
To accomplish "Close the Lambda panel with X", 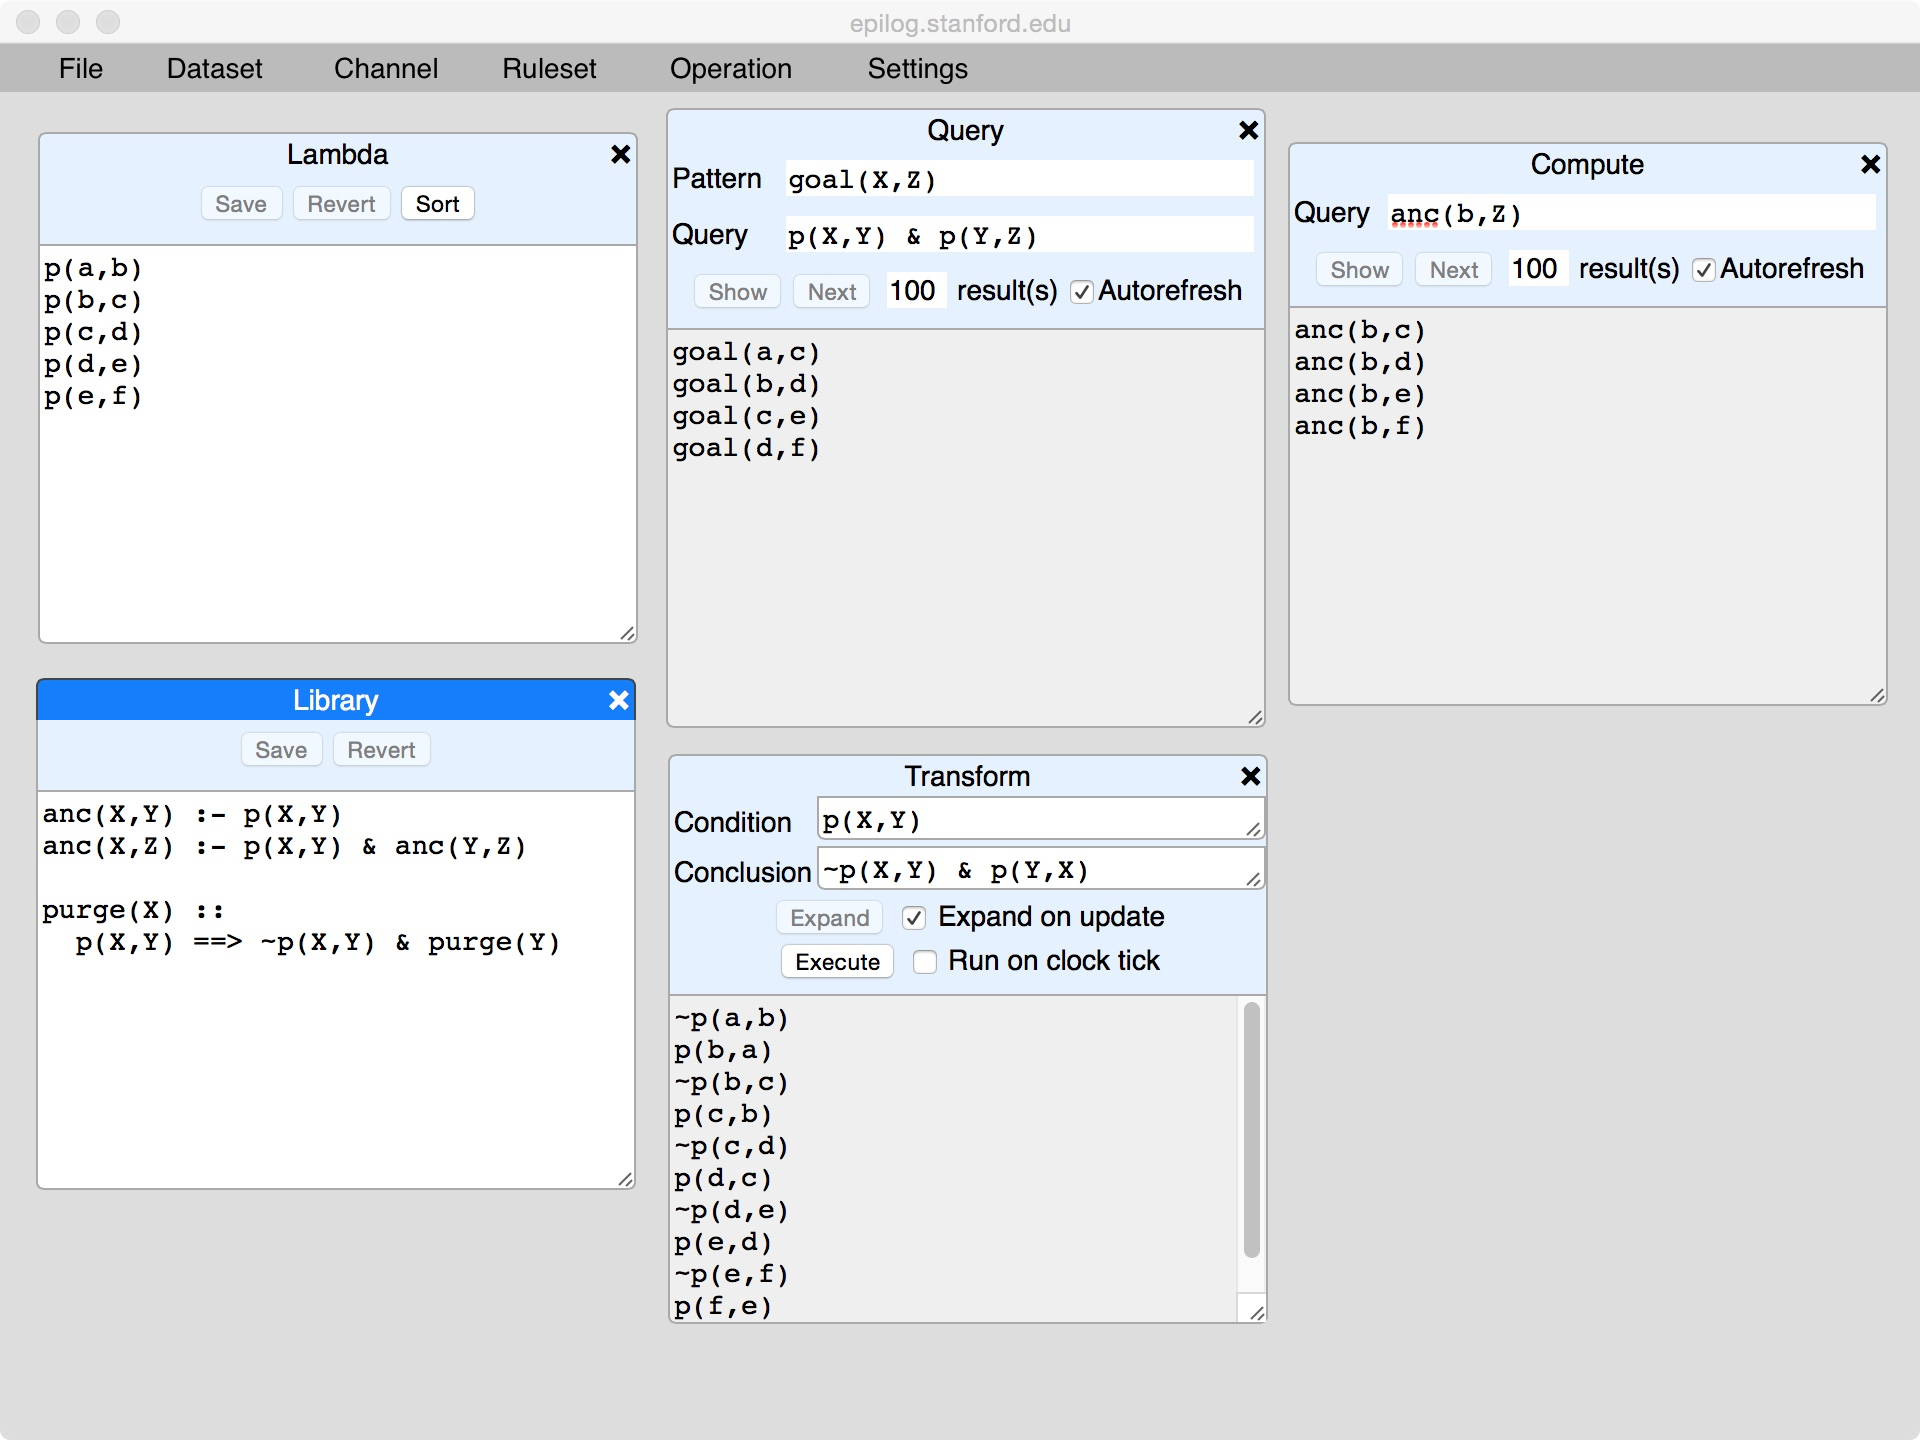I will coord(620,154).
